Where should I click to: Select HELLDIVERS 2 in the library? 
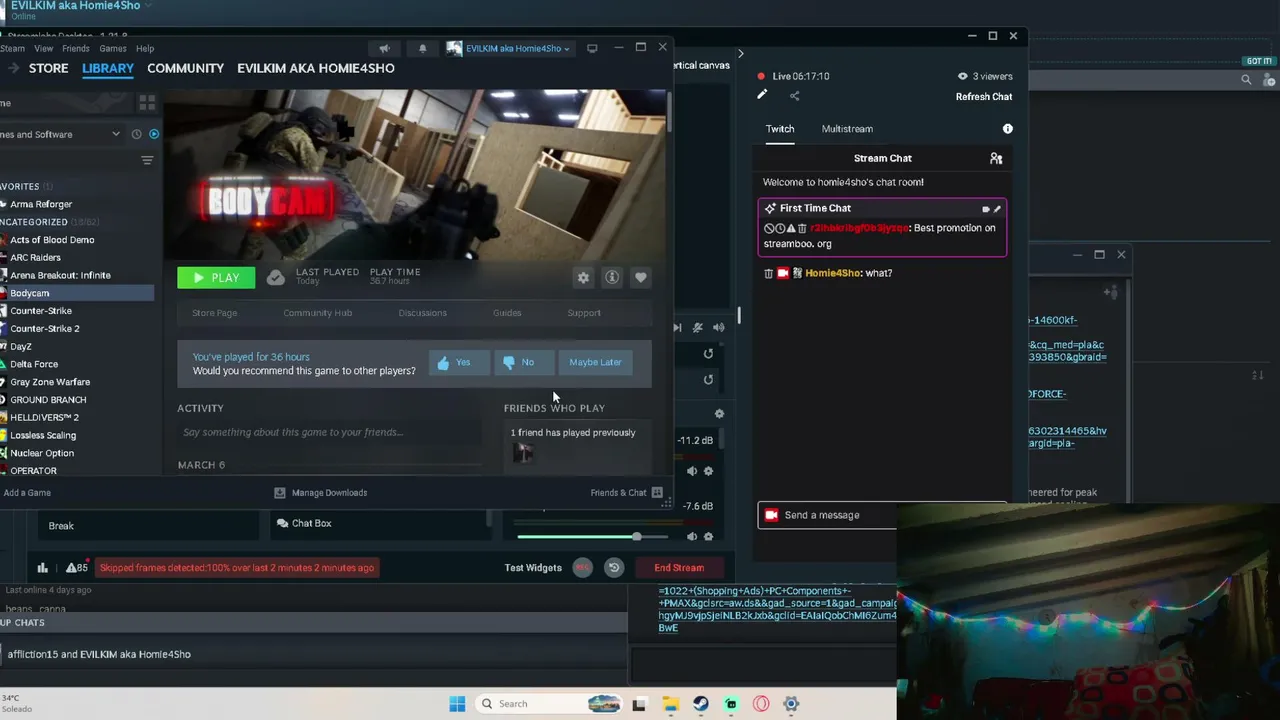point(44,417)
